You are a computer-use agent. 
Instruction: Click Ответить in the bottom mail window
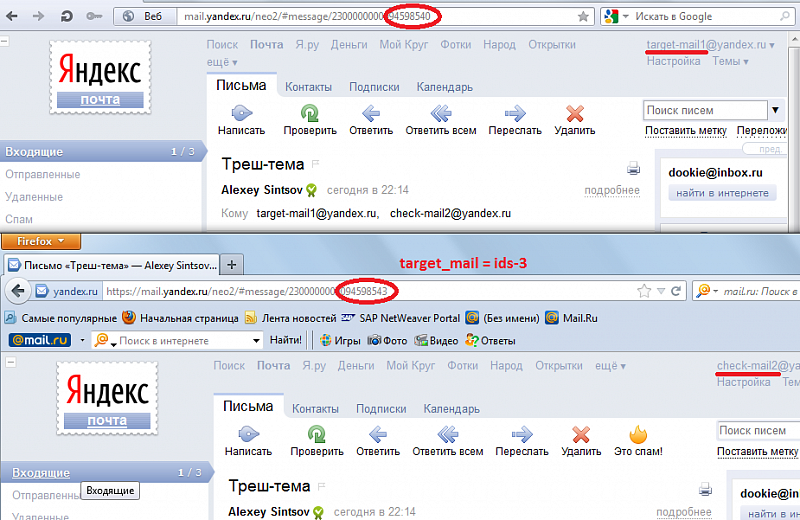378,441
